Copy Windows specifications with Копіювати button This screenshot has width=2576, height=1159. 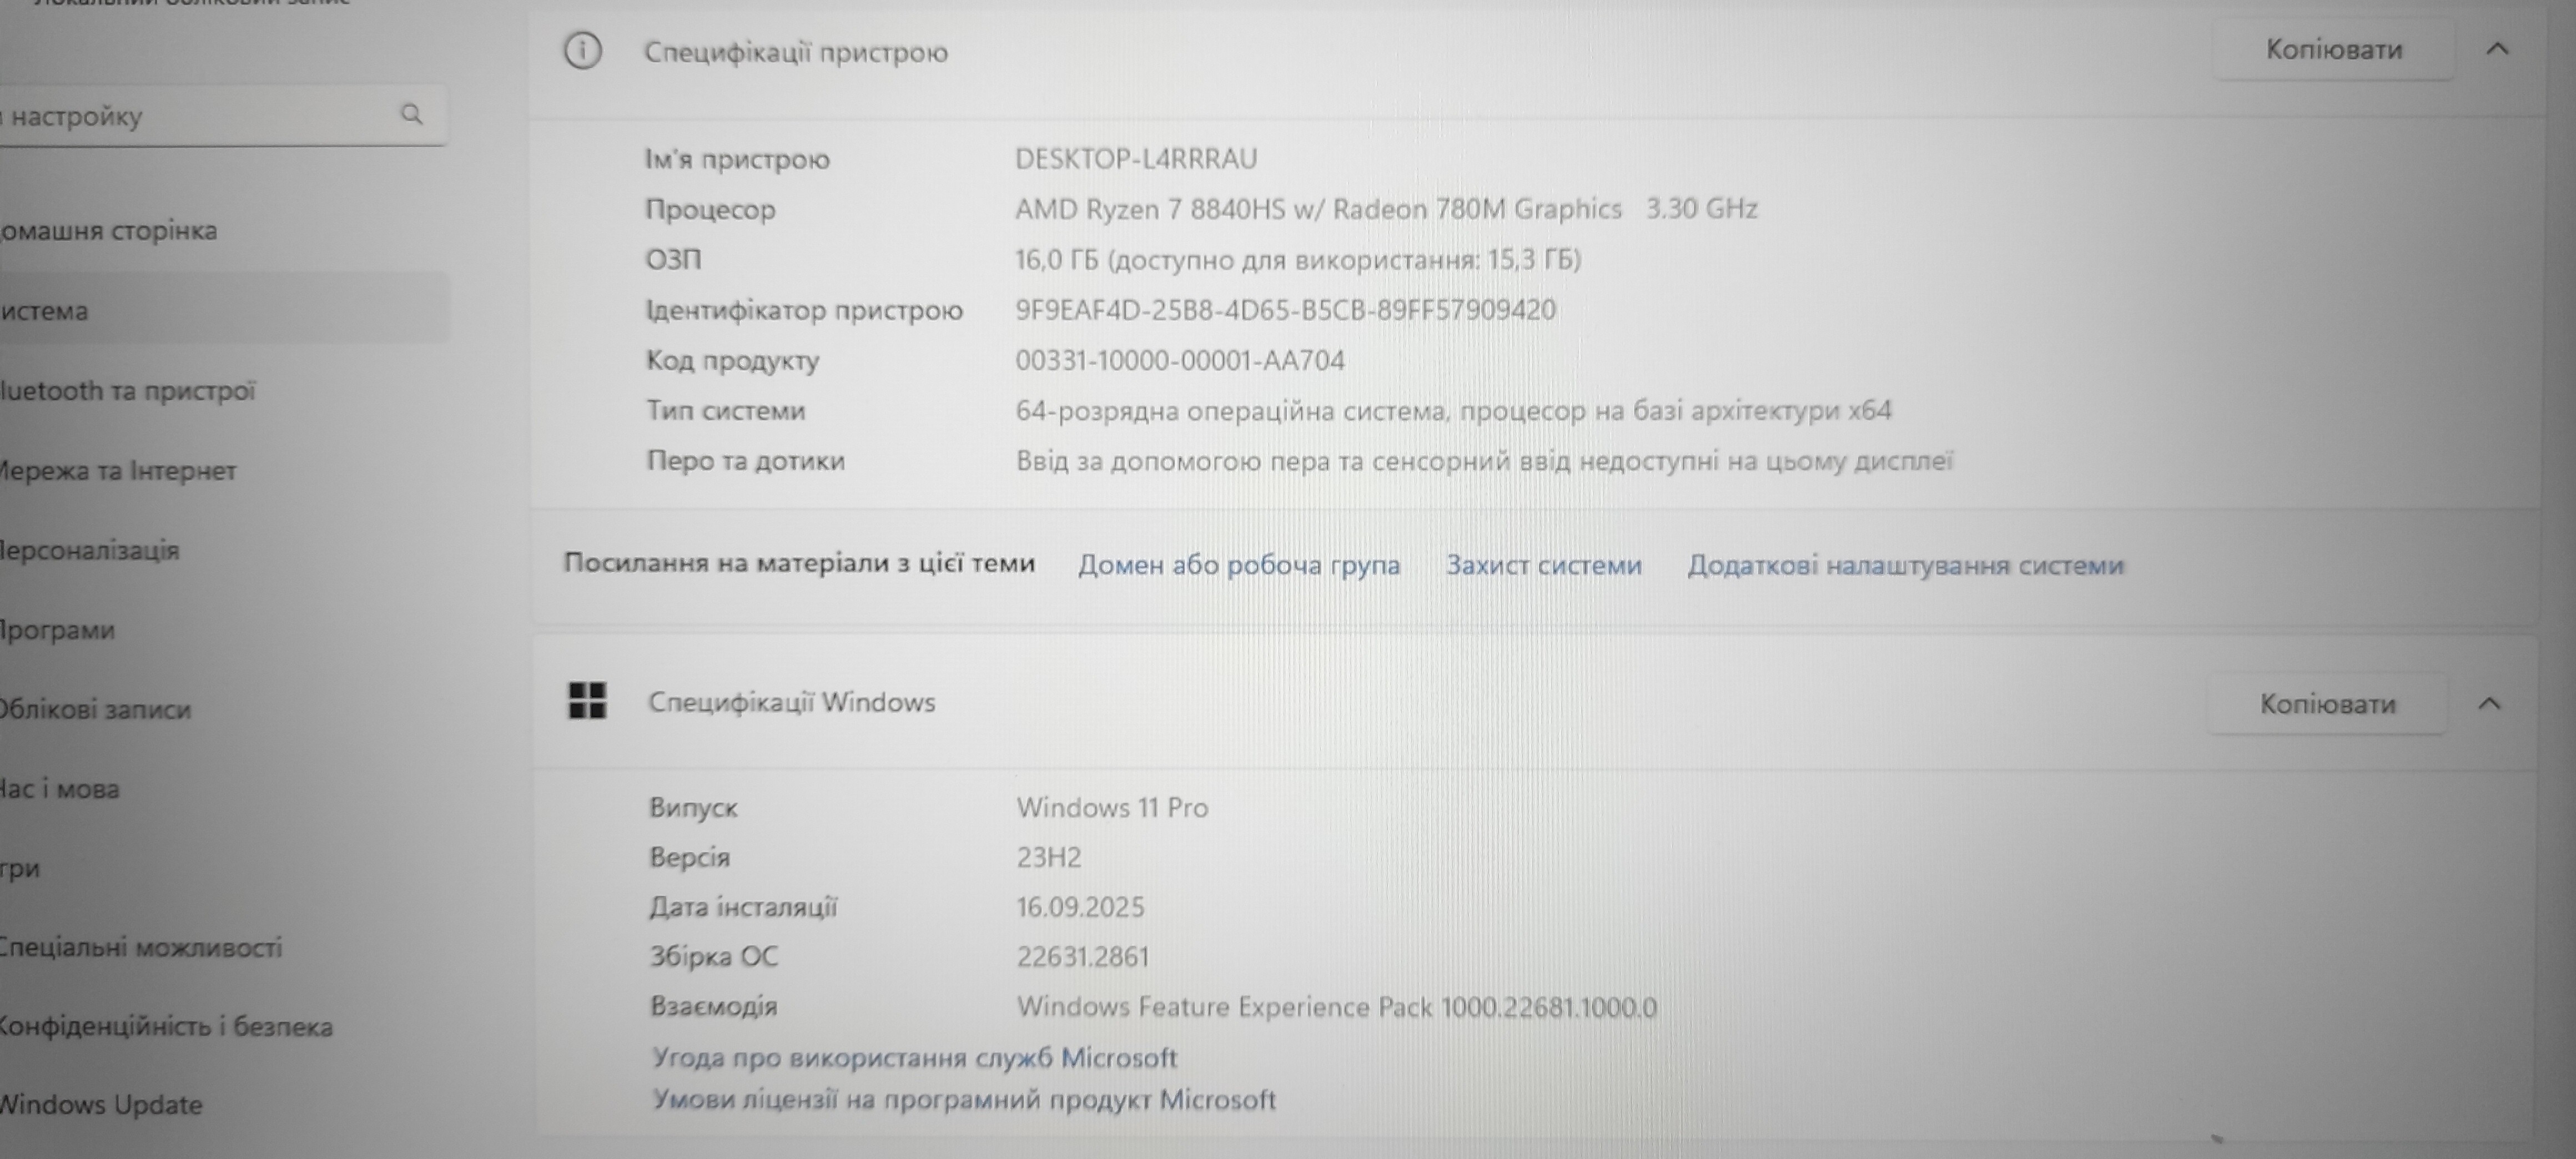[2327, 704]
